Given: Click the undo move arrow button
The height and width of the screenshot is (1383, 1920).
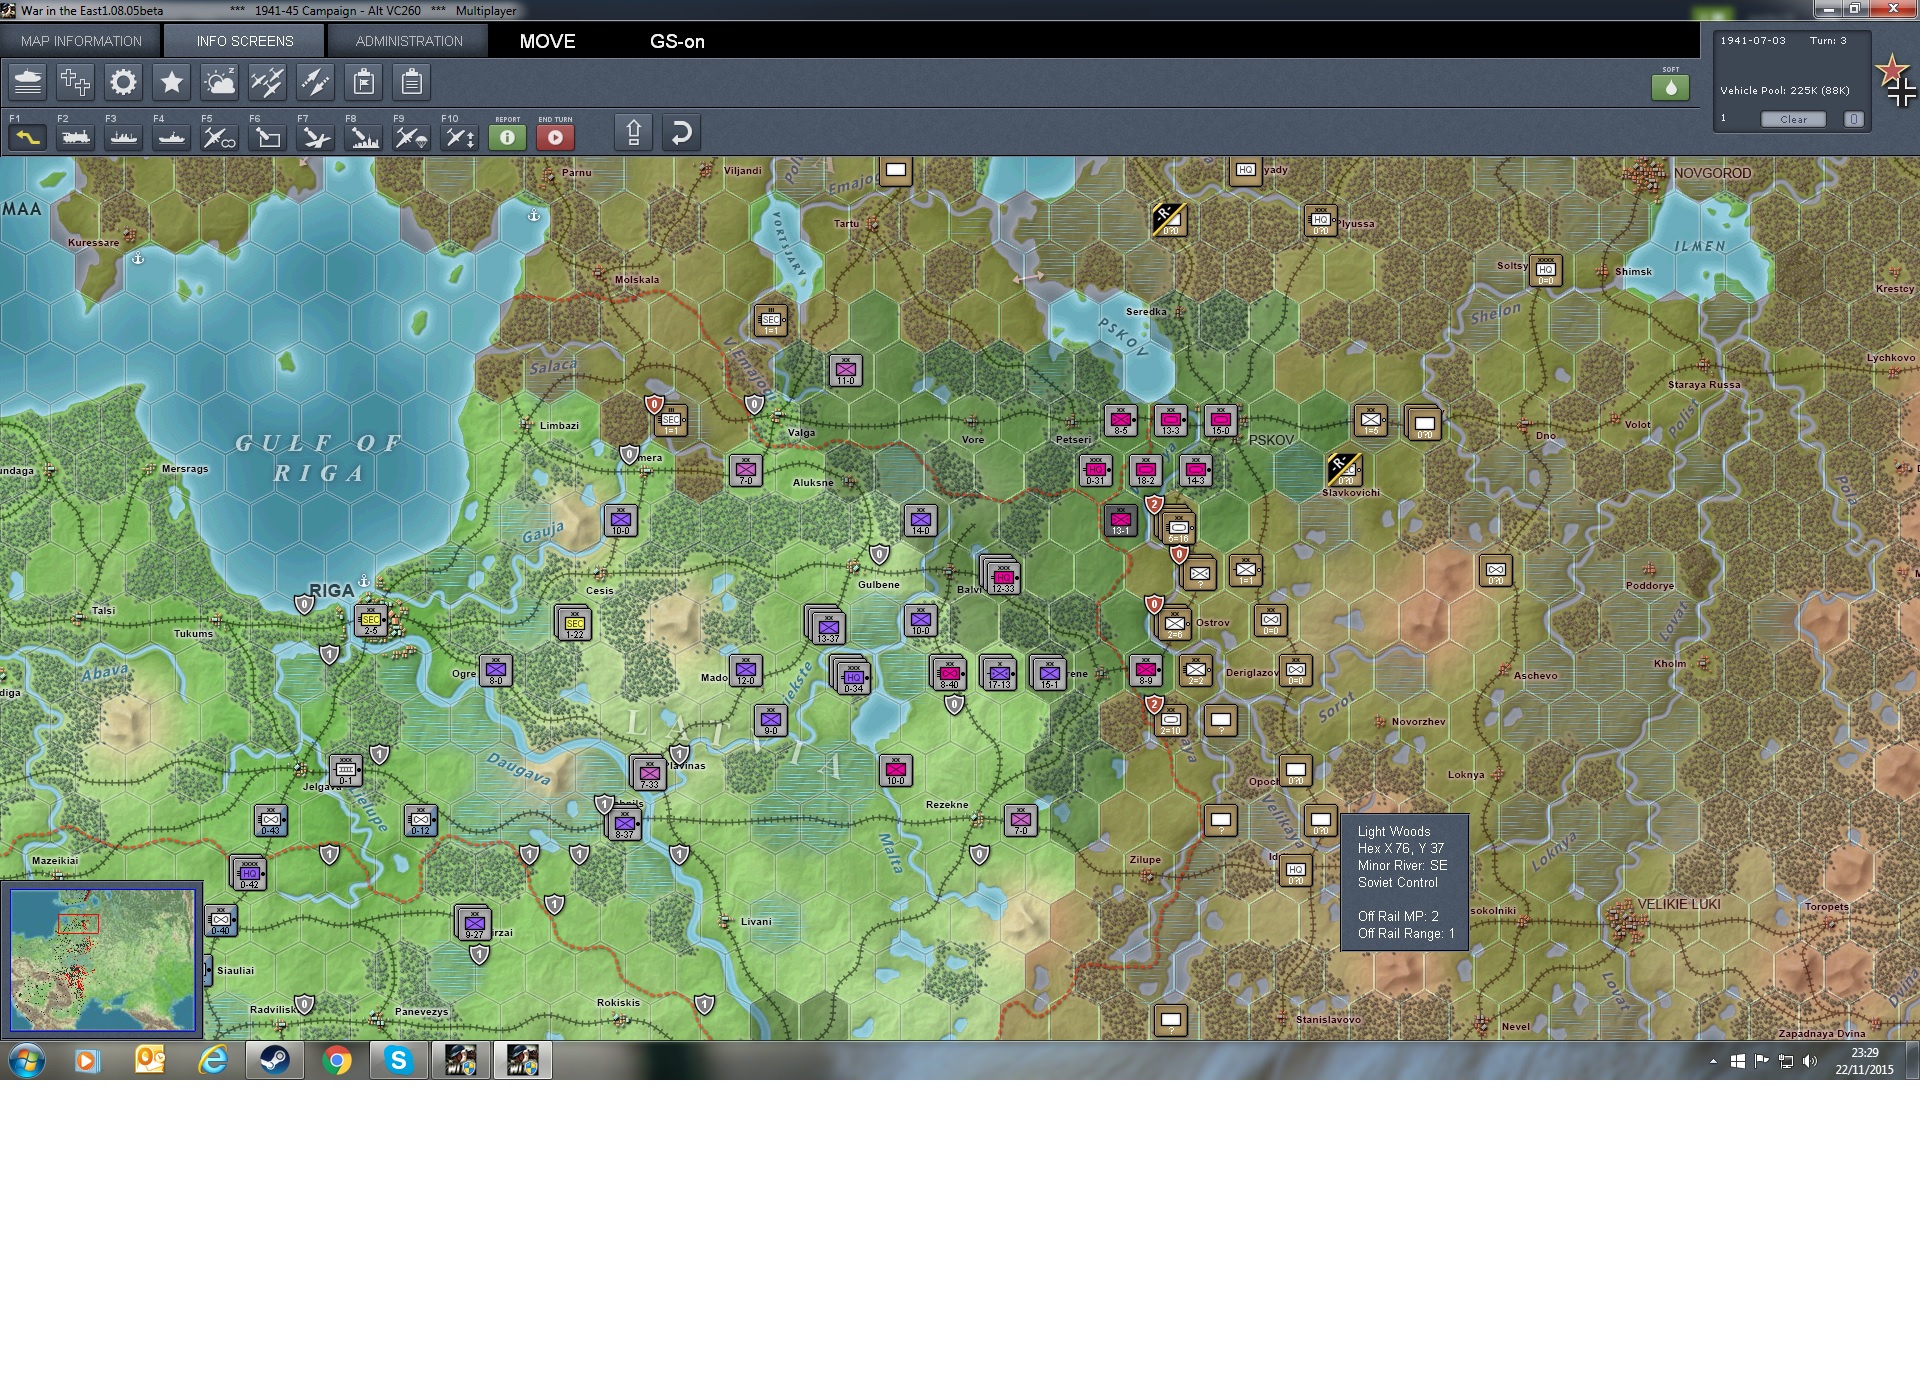Looking at the screenshot, I should click(681, 133).
